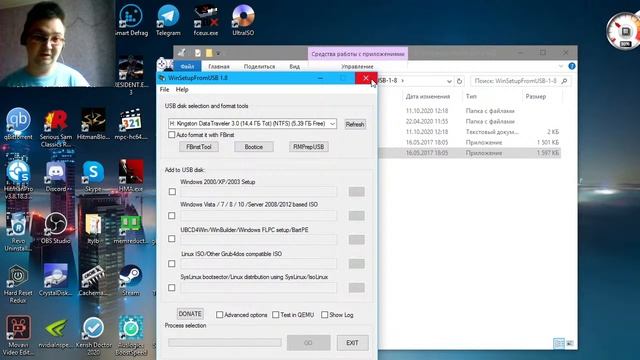
Task: Open the Help menu in WinSetupFromUSB
Action: tap(182, 89)
